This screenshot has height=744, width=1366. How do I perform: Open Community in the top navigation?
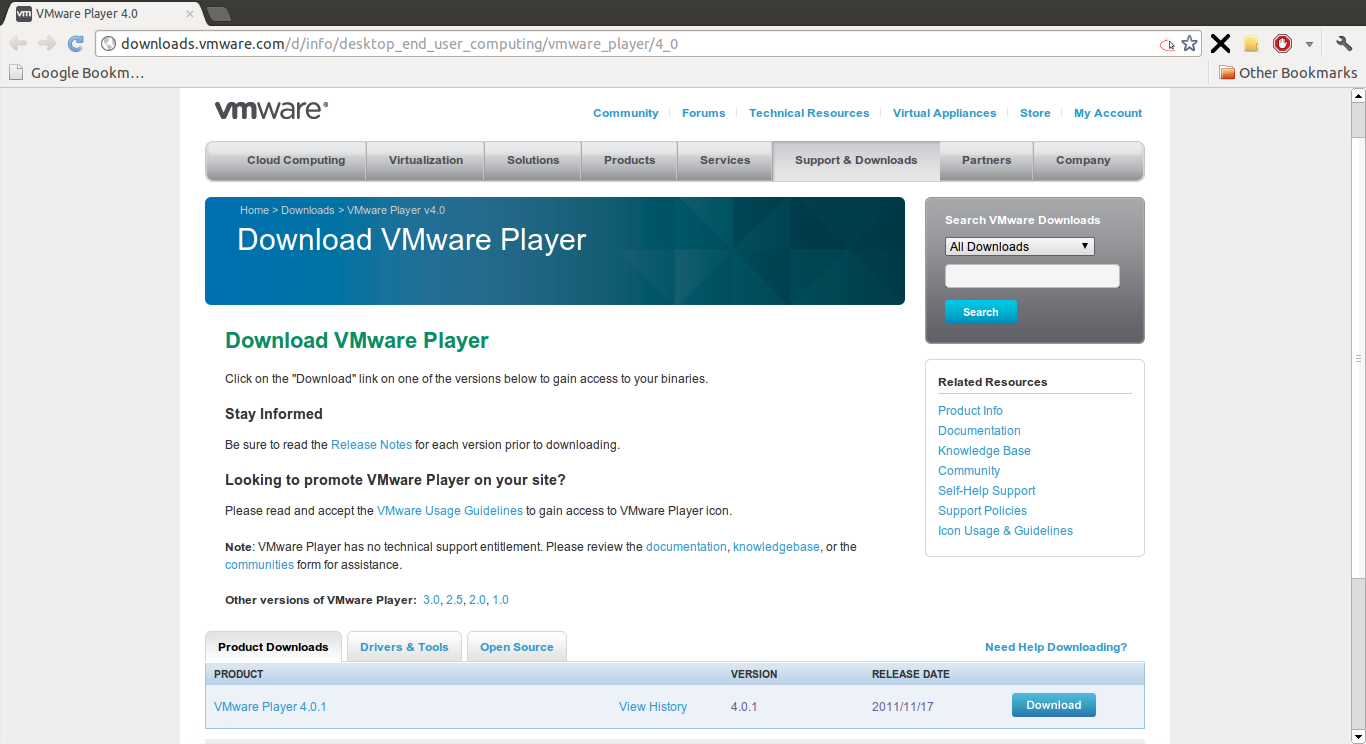(x=626, y=113)
